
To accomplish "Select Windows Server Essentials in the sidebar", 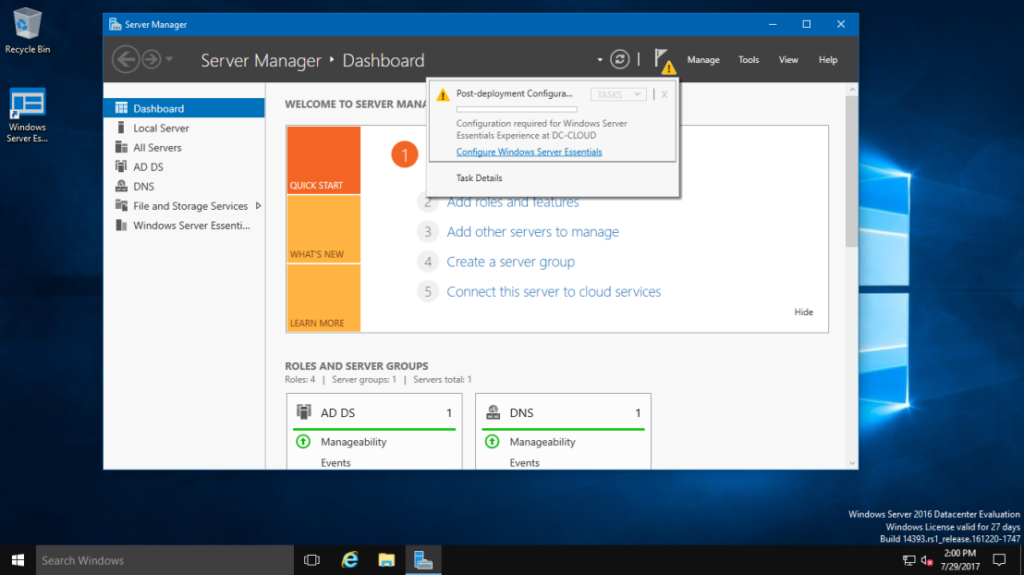I will [184, 225].
